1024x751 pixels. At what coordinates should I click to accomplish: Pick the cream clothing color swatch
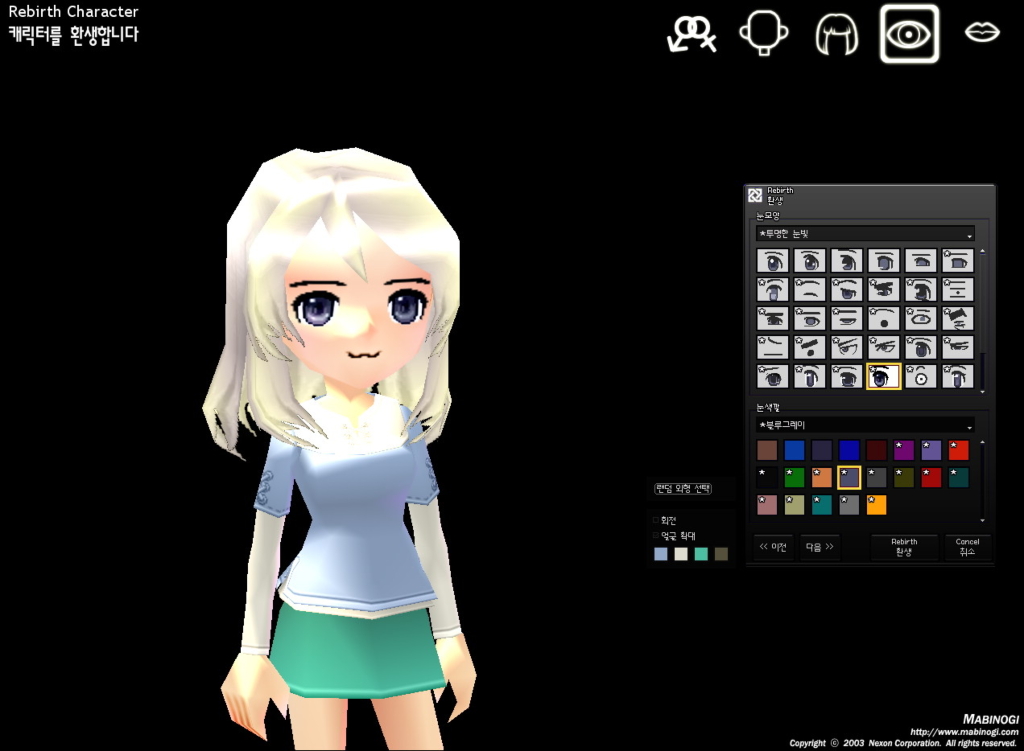click(x=681, y=554)
